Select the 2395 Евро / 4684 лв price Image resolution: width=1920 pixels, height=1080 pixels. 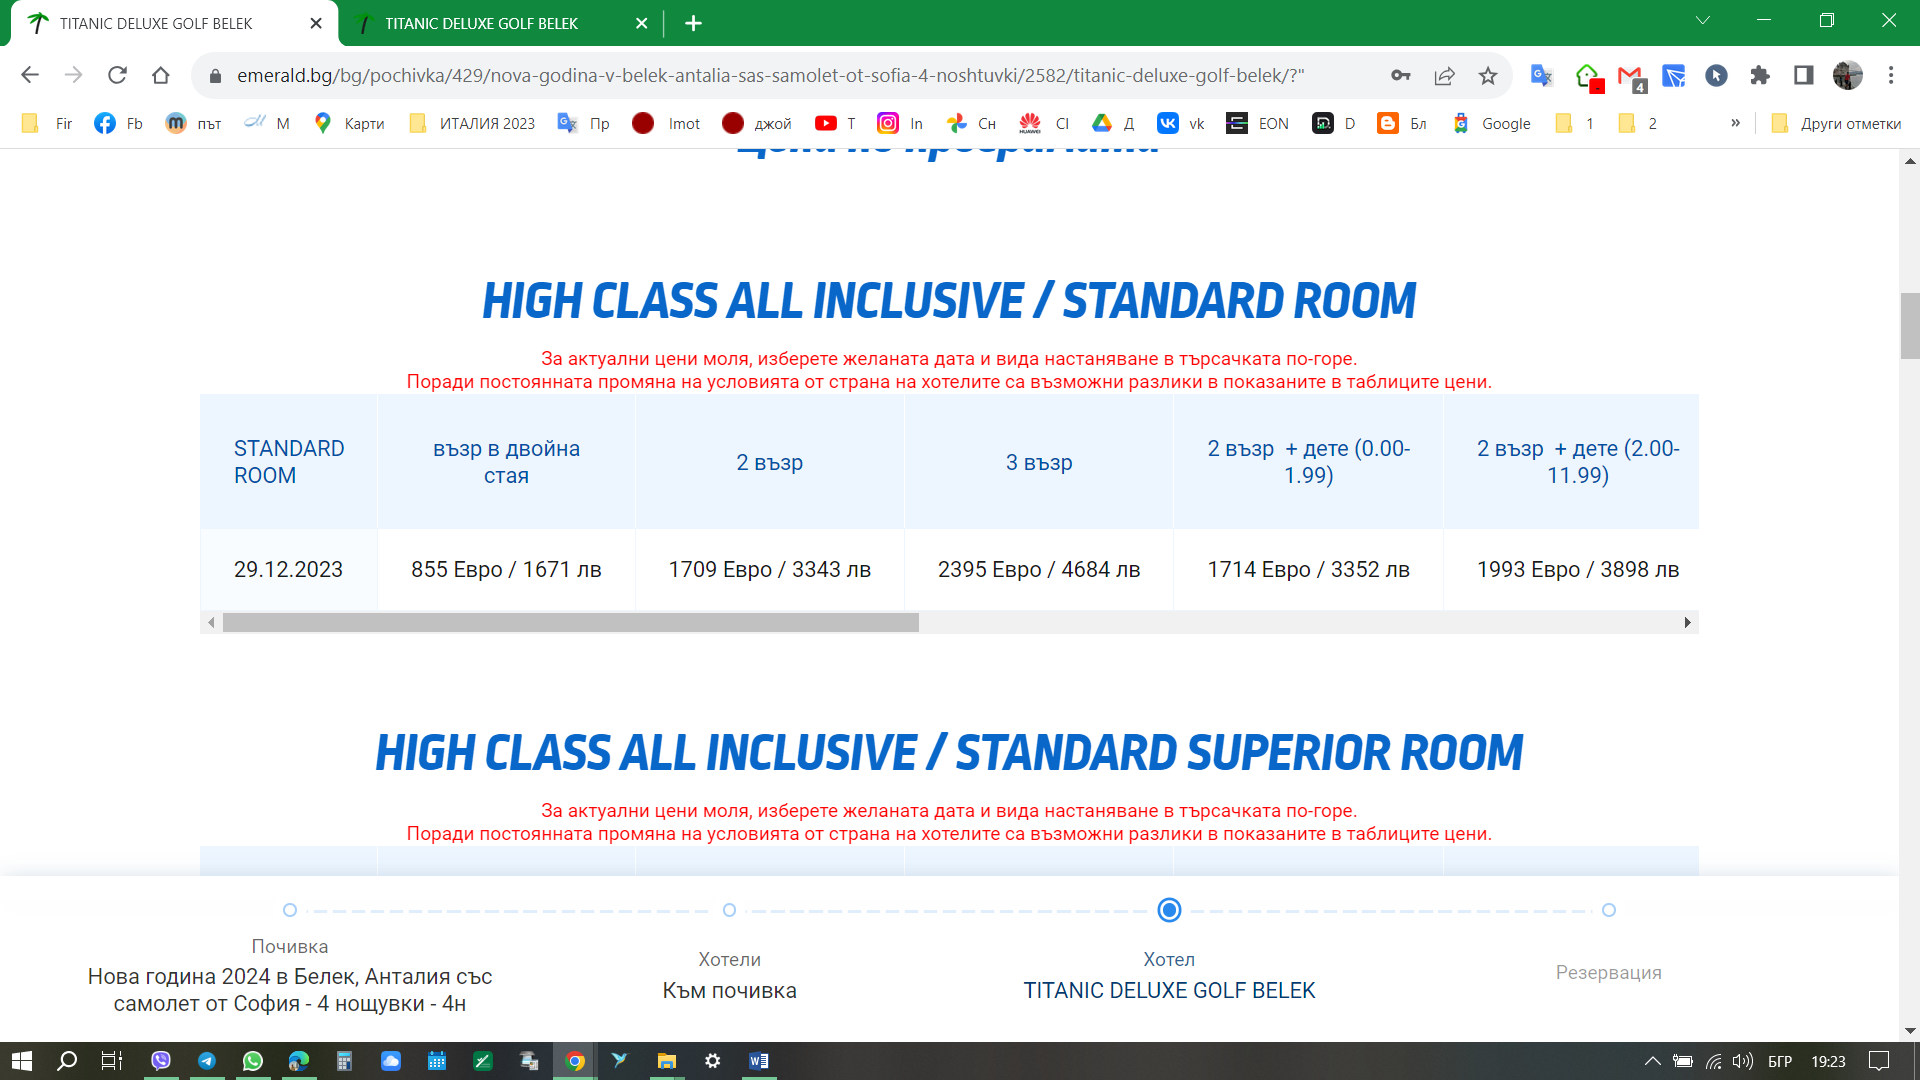[1039, 569]
